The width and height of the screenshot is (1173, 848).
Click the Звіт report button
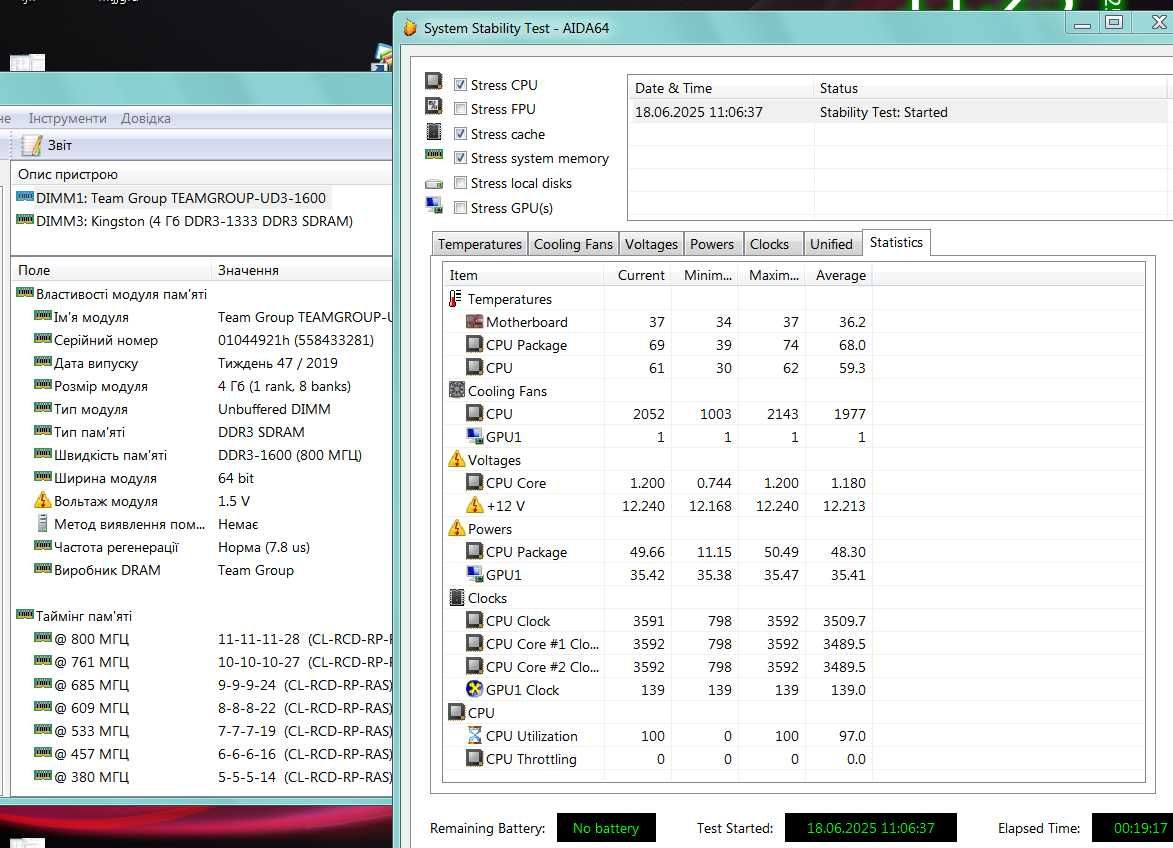(x=46, y=145)
